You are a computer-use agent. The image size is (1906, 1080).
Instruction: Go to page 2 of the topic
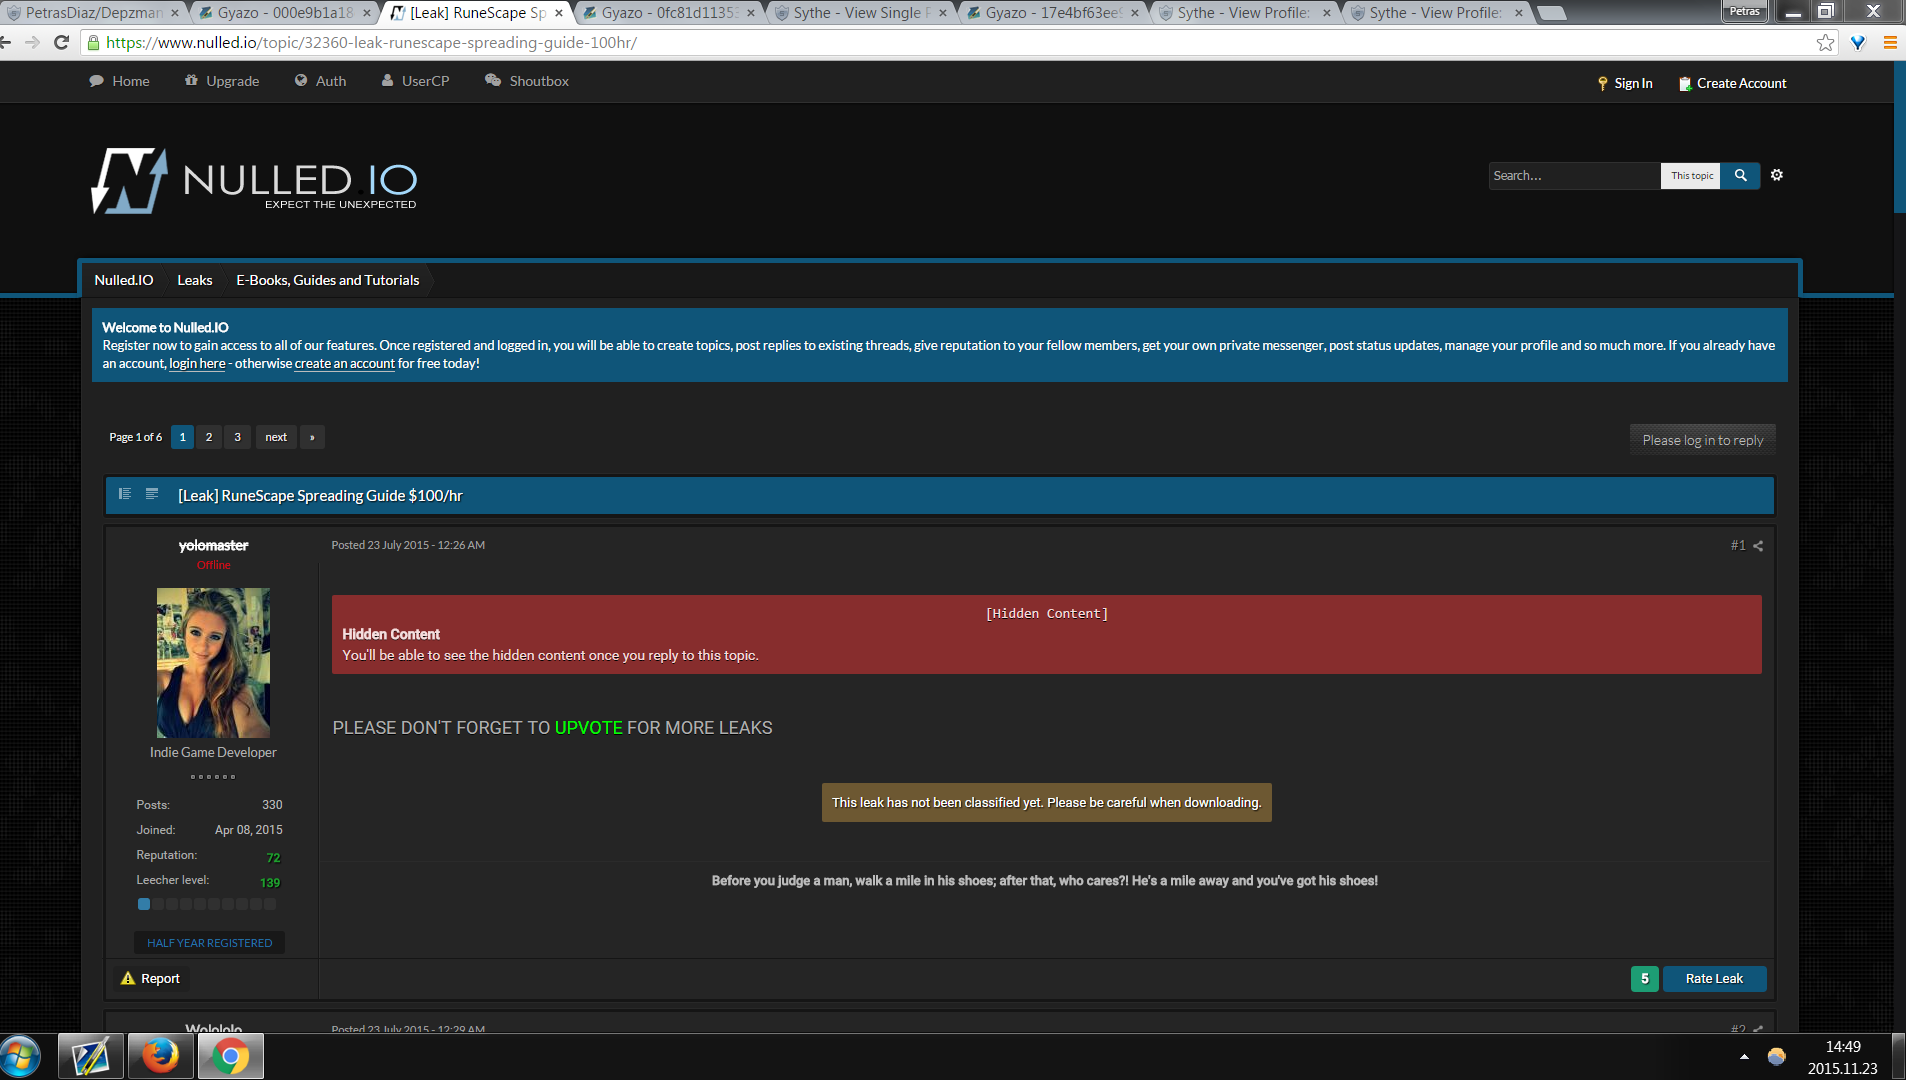209,437
